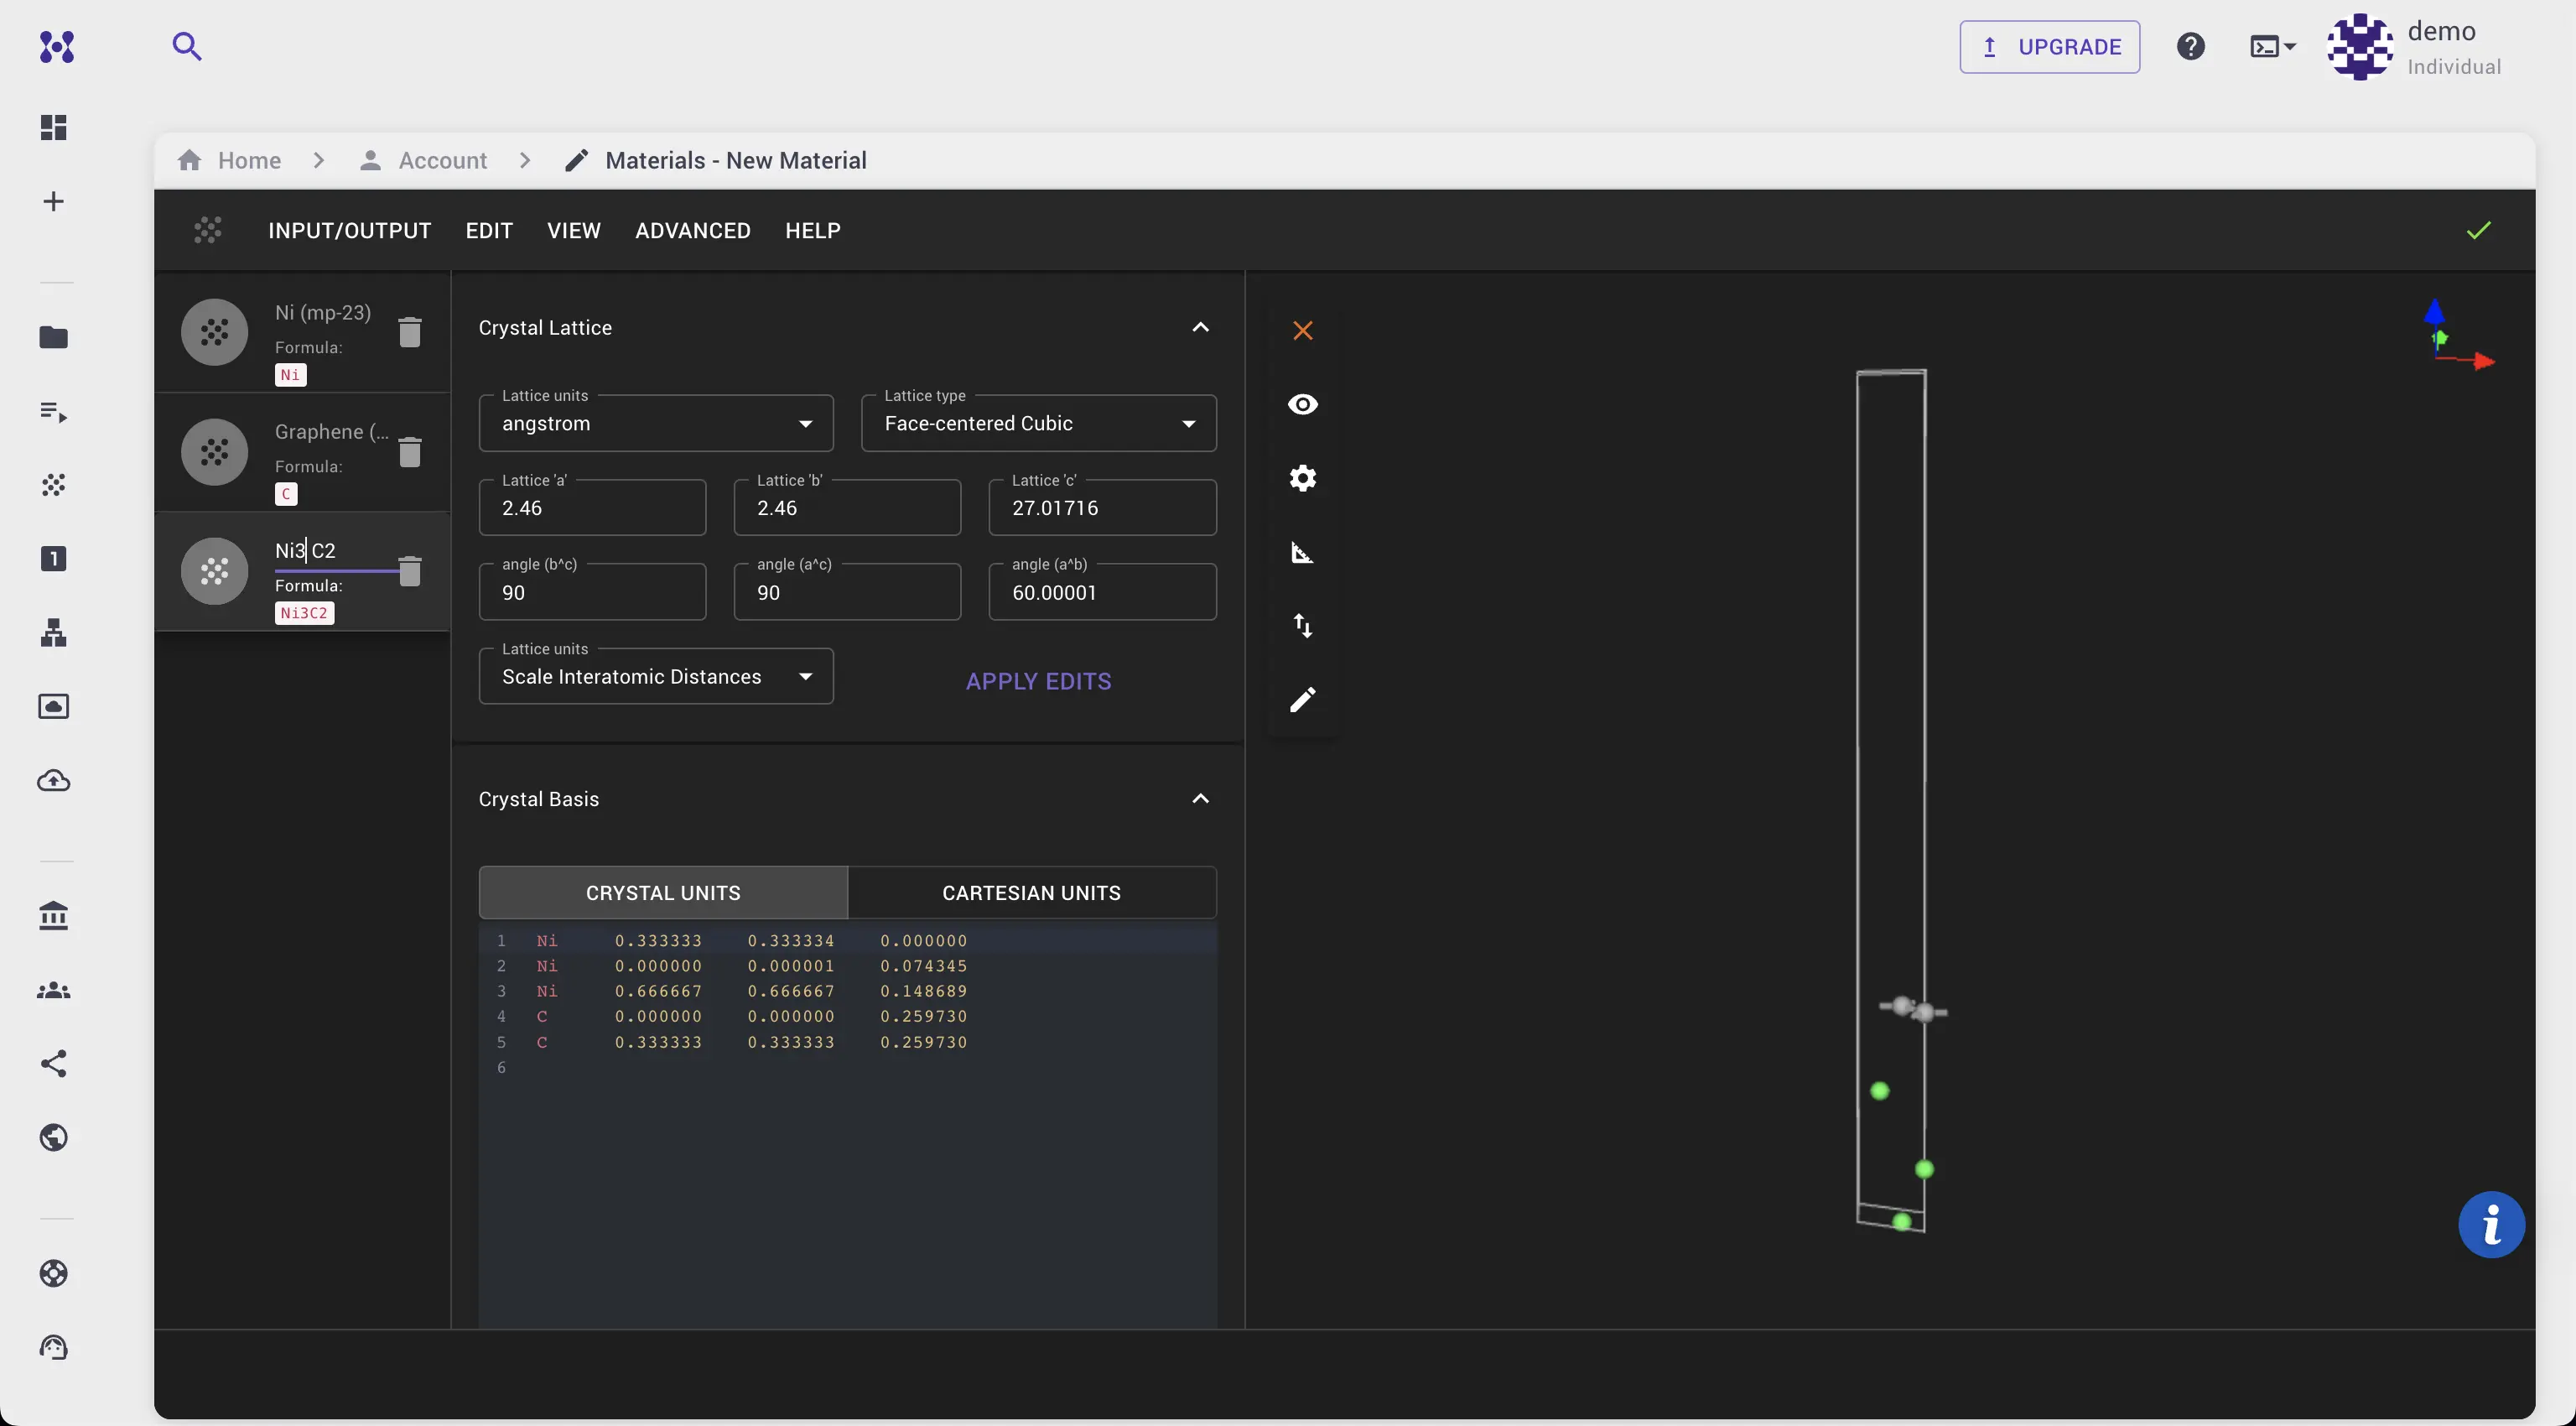Open the ADVANCED menu

click(x=692, y=230)
